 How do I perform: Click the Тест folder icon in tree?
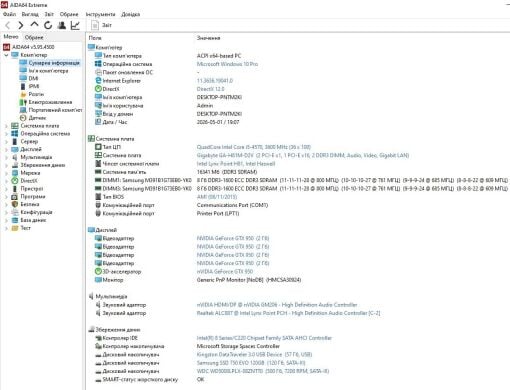pyautogui.click(x=15, y=228)
